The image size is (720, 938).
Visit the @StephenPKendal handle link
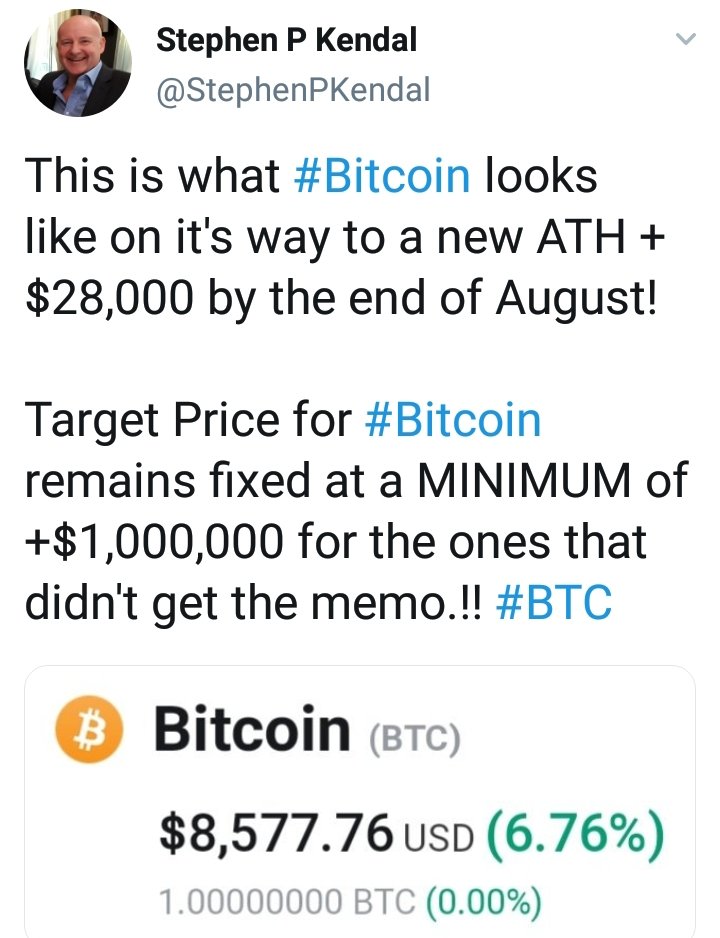tap(294, 91)
